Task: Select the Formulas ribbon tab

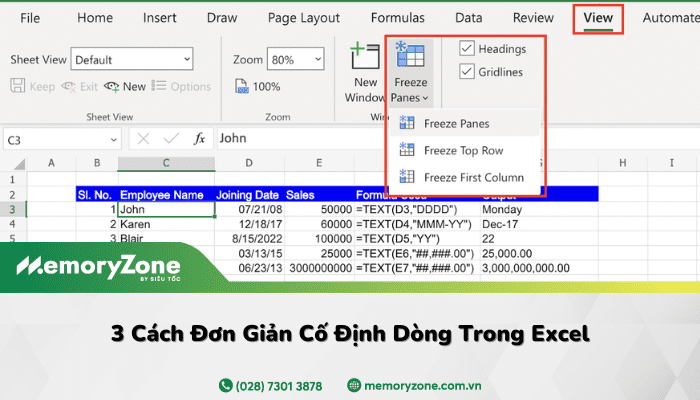Action: tap(397, 18)
